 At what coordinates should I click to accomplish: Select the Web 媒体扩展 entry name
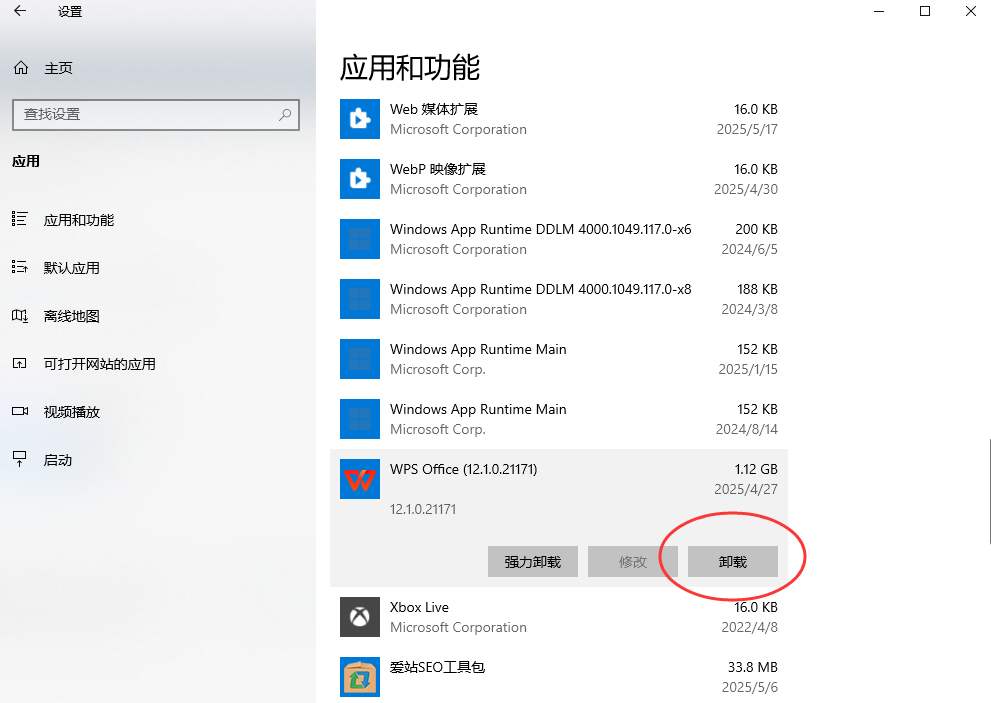434,109
